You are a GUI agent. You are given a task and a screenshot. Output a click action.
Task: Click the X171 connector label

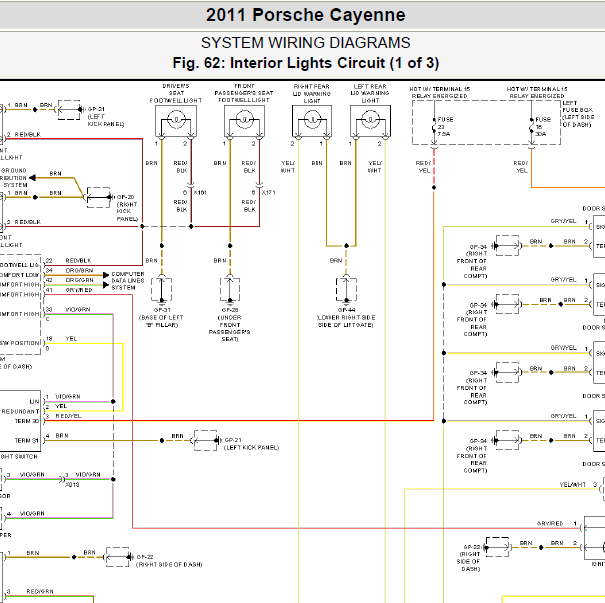tap(269, 193)
